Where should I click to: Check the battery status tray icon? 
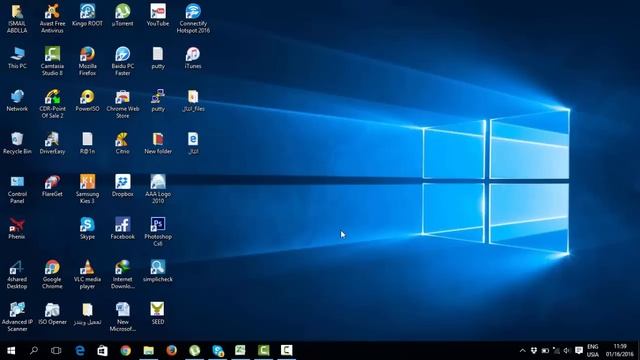545,351
